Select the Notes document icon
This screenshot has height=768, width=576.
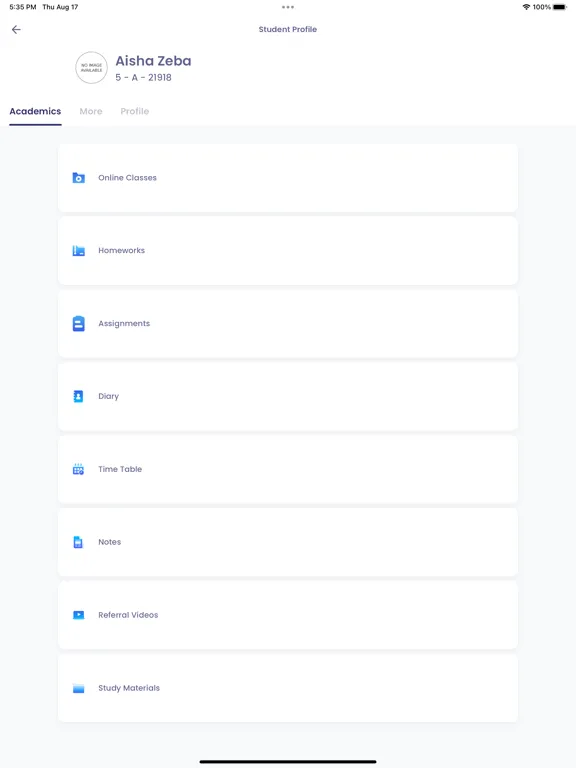(x=78, y=542)
